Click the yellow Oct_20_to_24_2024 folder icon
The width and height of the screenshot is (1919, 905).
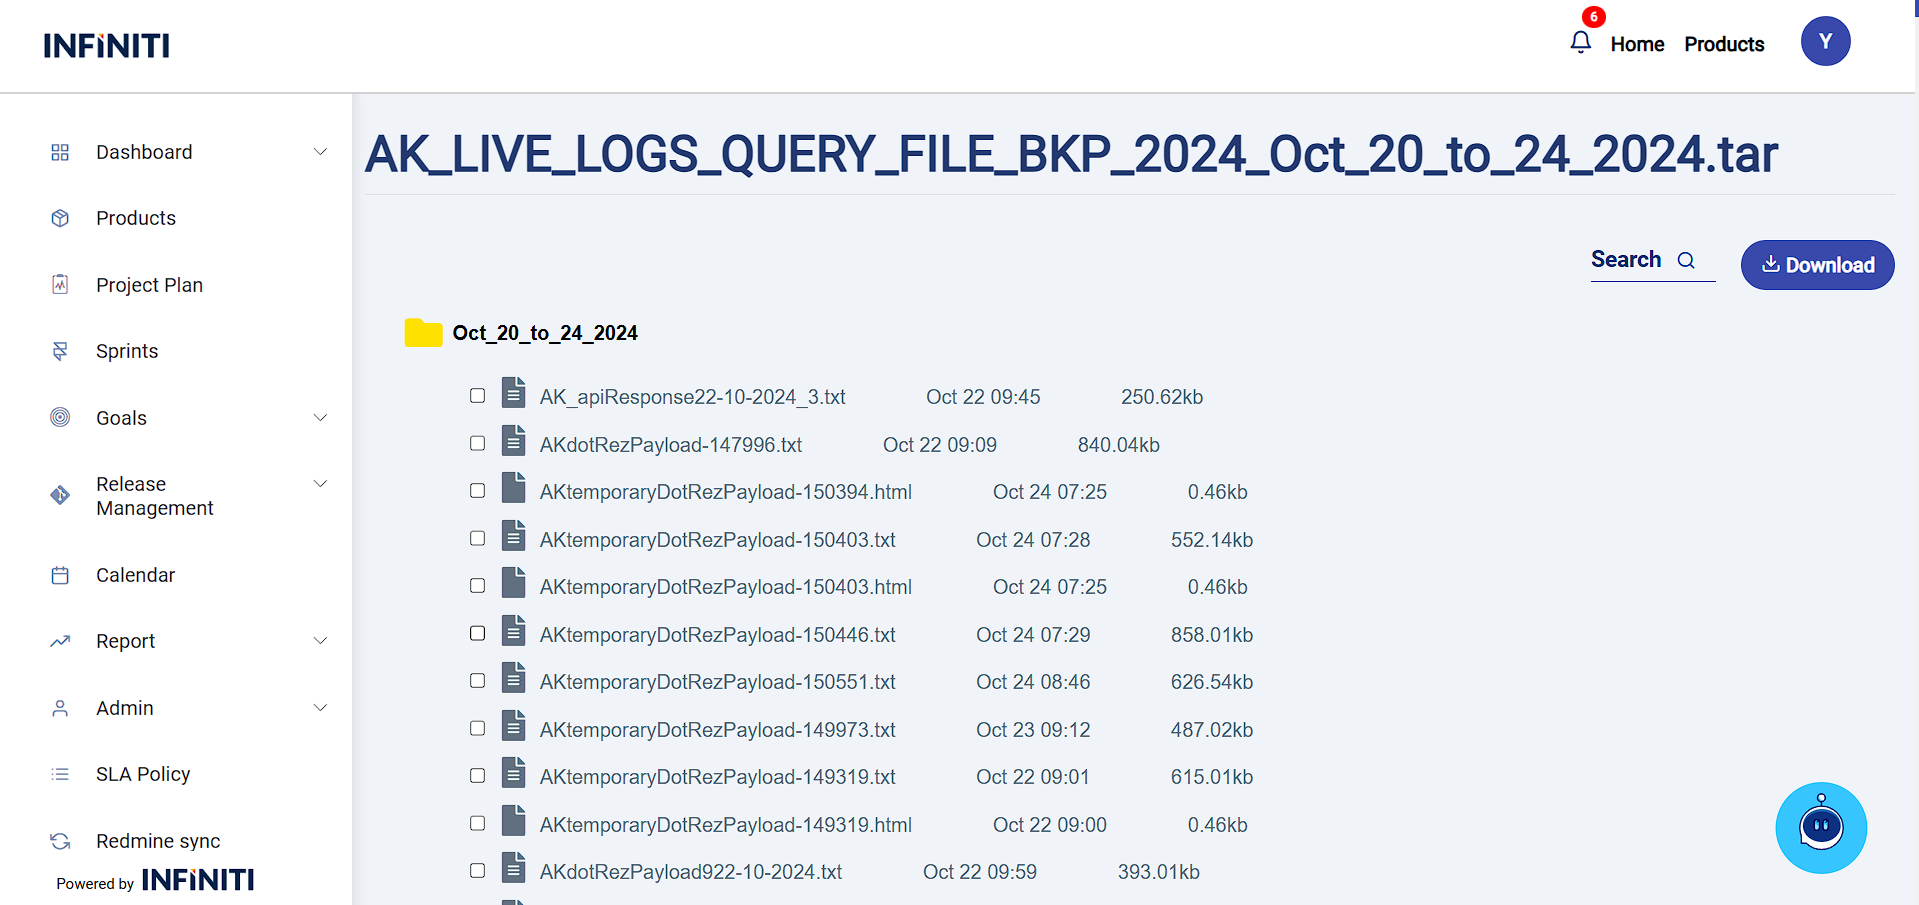tap(423, 333)
